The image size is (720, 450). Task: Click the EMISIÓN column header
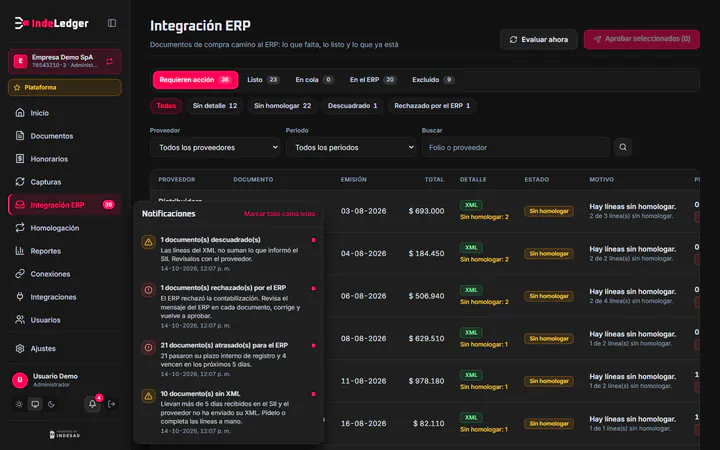point(354,180)
